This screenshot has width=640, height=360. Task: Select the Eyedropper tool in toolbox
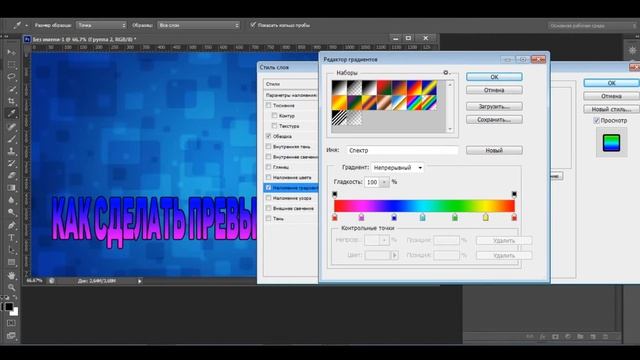[11, 113]
